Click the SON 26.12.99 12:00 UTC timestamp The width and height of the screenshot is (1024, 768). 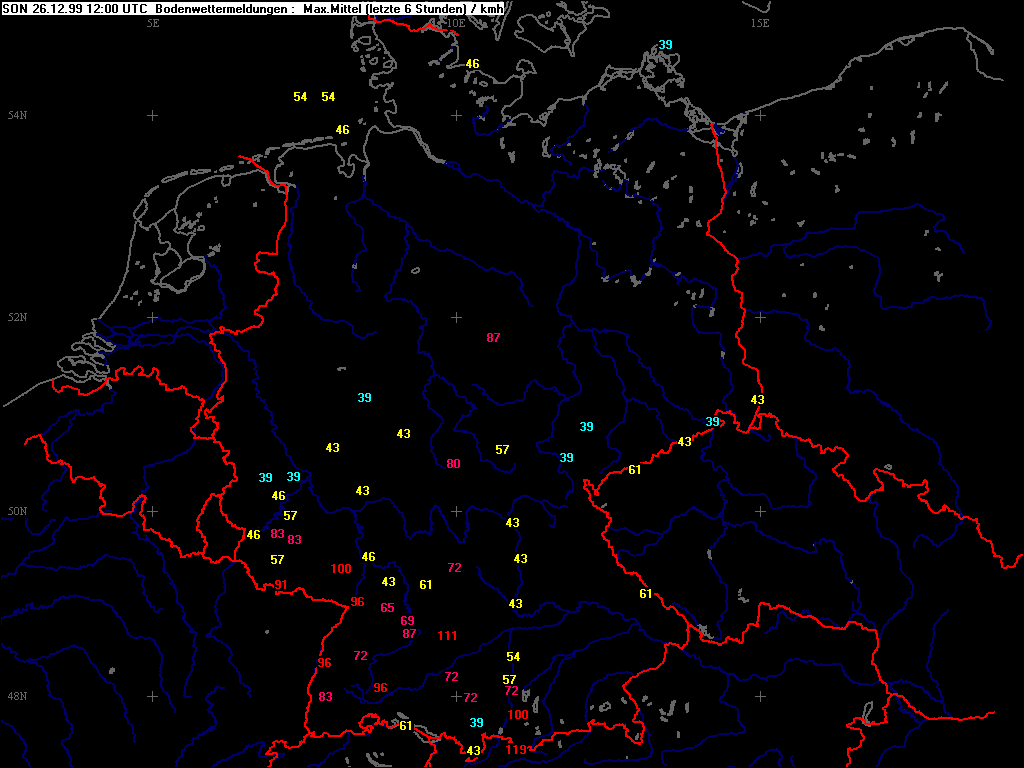pyautogui.click(x=76, y=8)
